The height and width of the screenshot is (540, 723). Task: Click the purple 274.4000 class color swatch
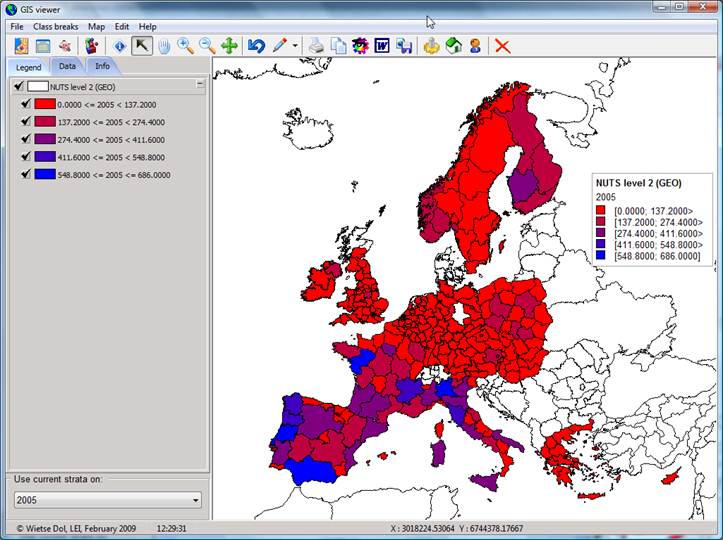click(45, 139)
